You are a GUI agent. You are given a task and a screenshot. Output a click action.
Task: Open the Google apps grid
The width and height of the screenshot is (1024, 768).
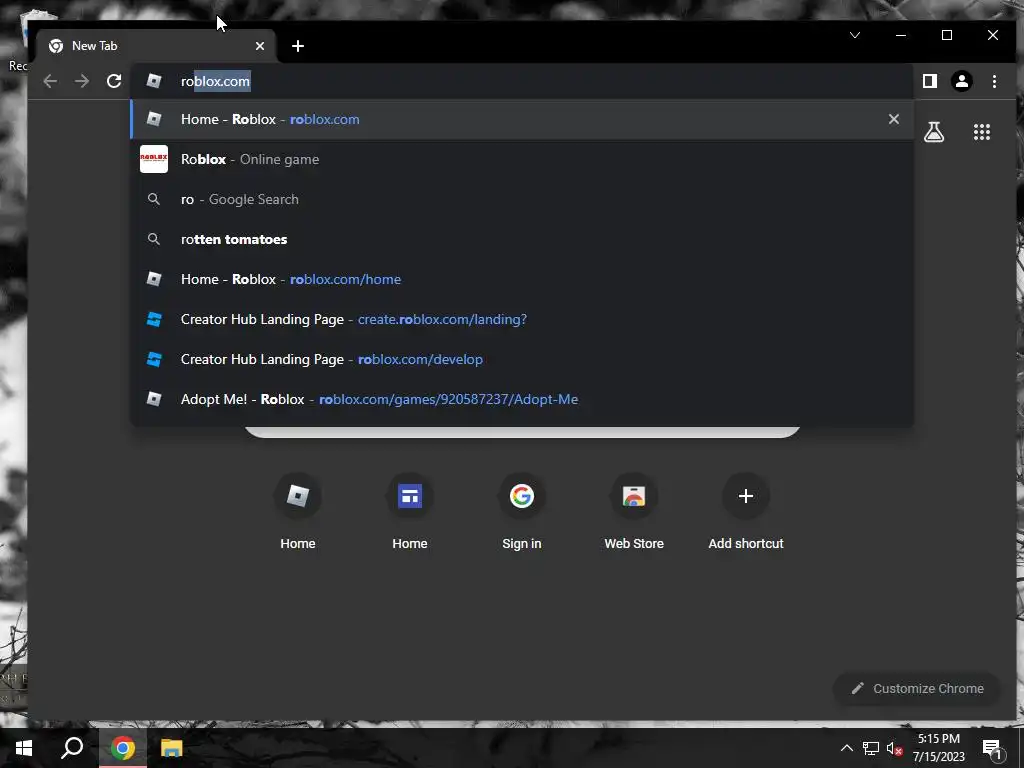tap(982, 132)
